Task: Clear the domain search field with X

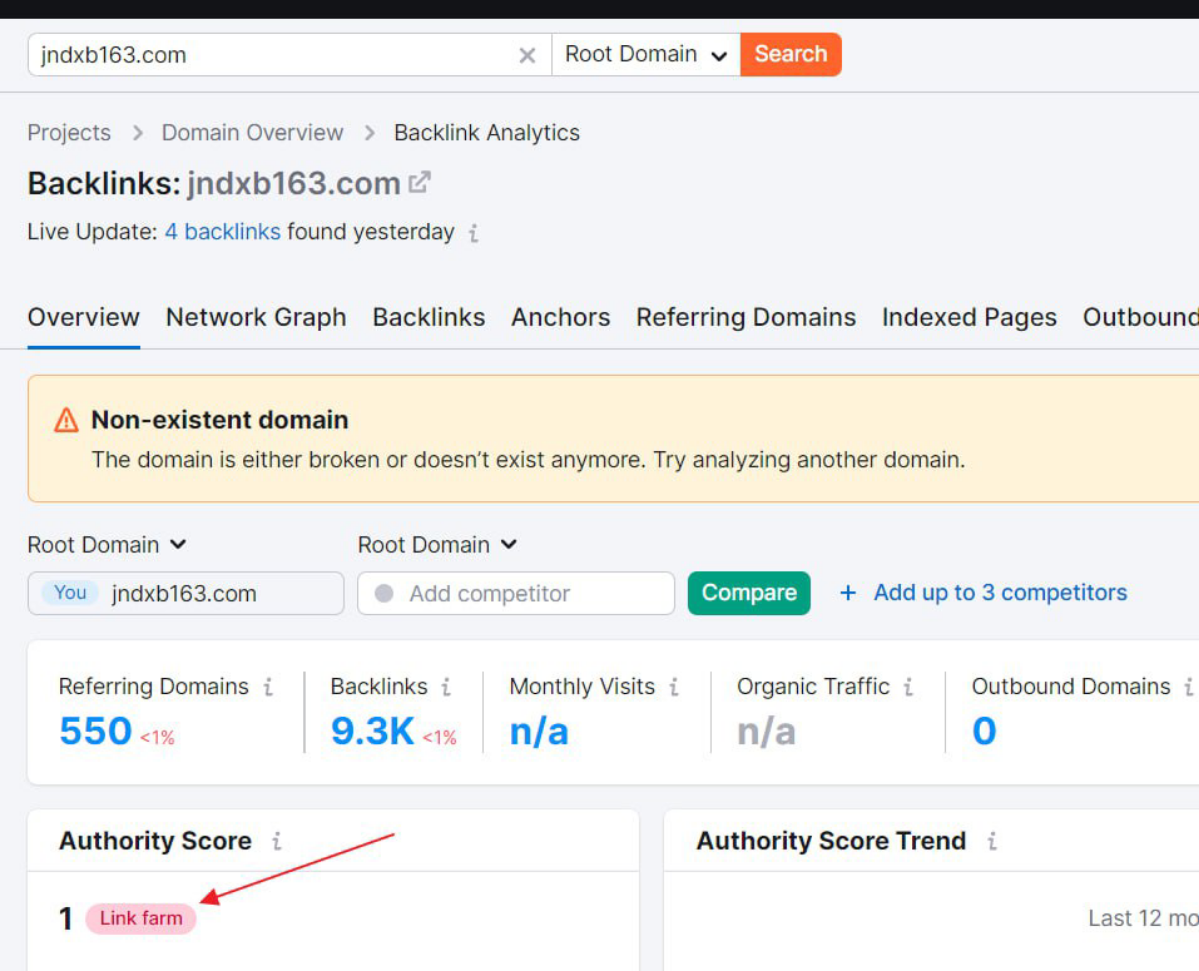Action: point(527,55)
